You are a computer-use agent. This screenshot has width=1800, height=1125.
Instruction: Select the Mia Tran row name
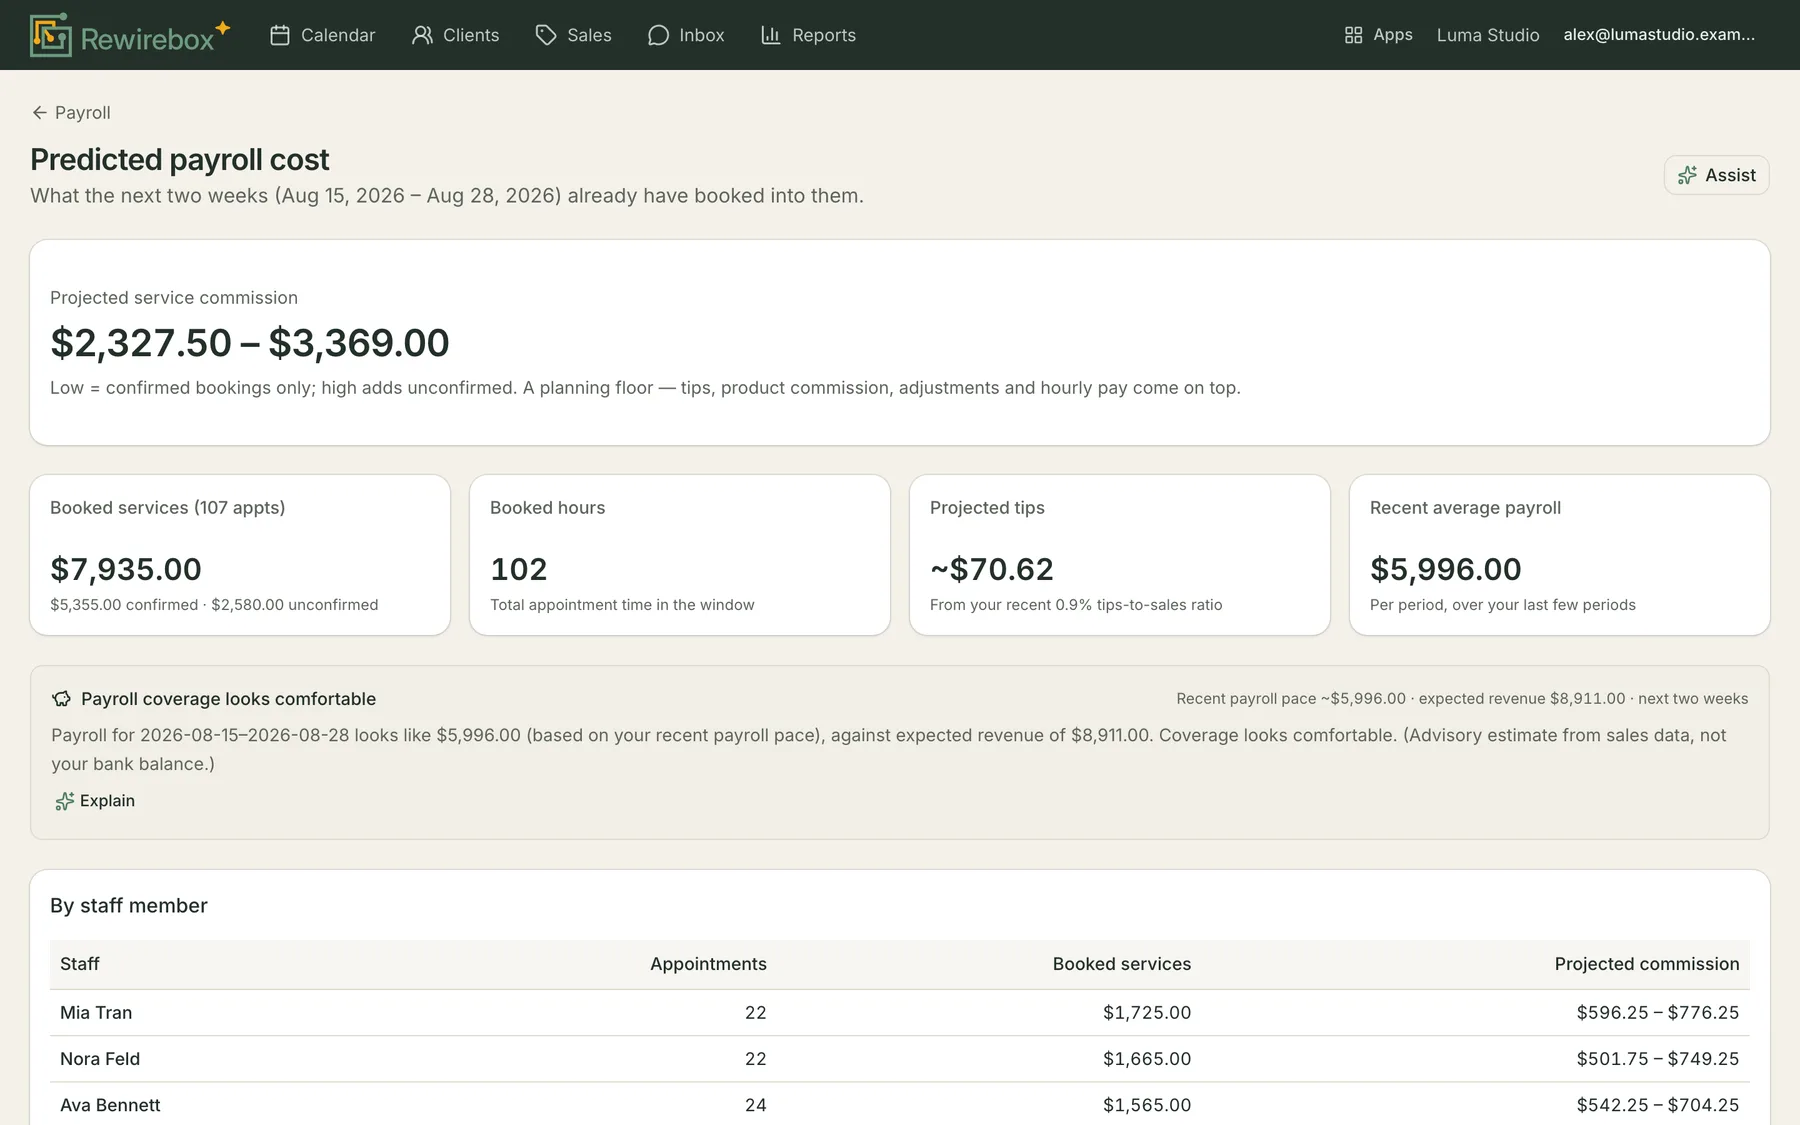(x=96, y=1013)
